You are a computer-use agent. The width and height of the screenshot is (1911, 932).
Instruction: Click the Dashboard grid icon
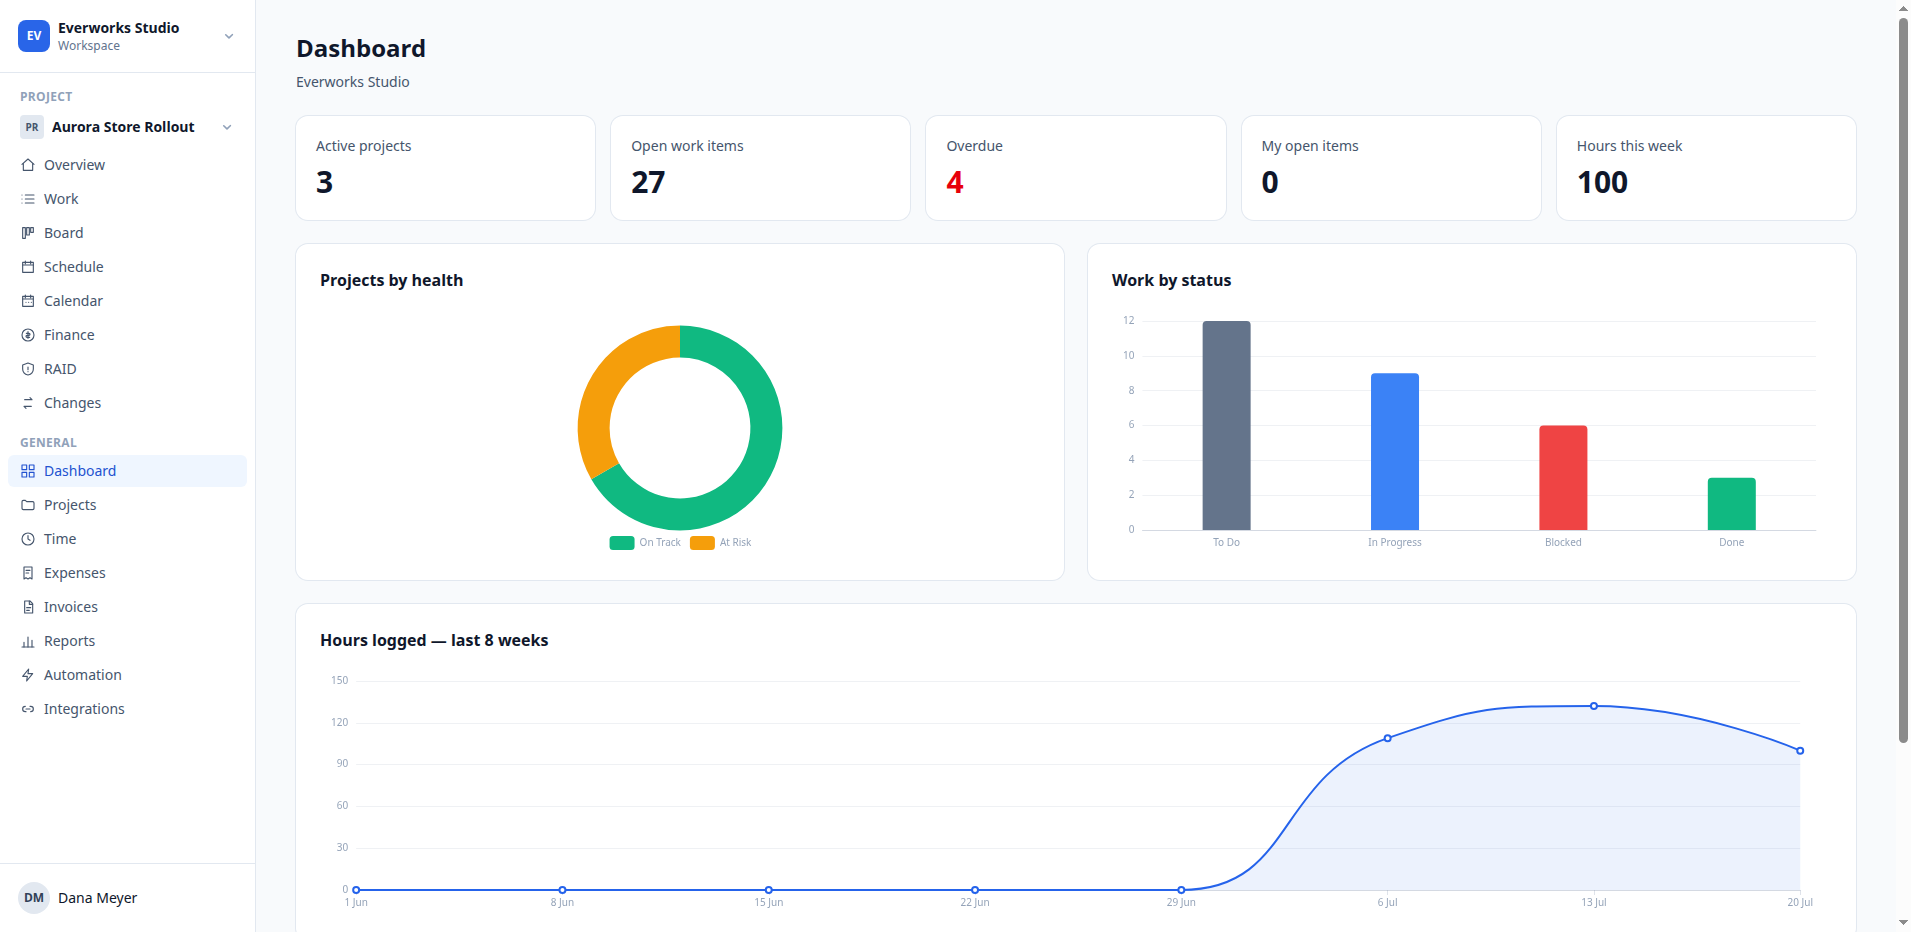(28, 471)
